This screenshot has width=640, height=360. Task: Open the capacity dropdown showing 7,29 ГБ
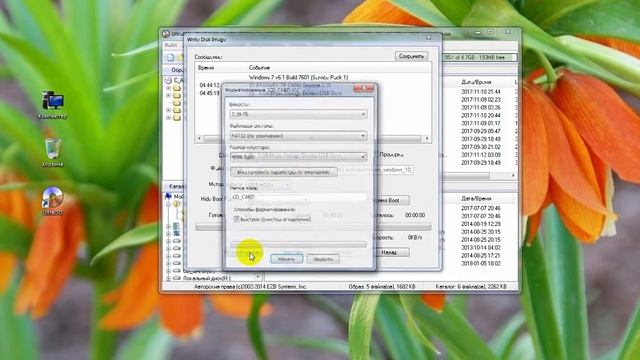(x=298, y=114)
